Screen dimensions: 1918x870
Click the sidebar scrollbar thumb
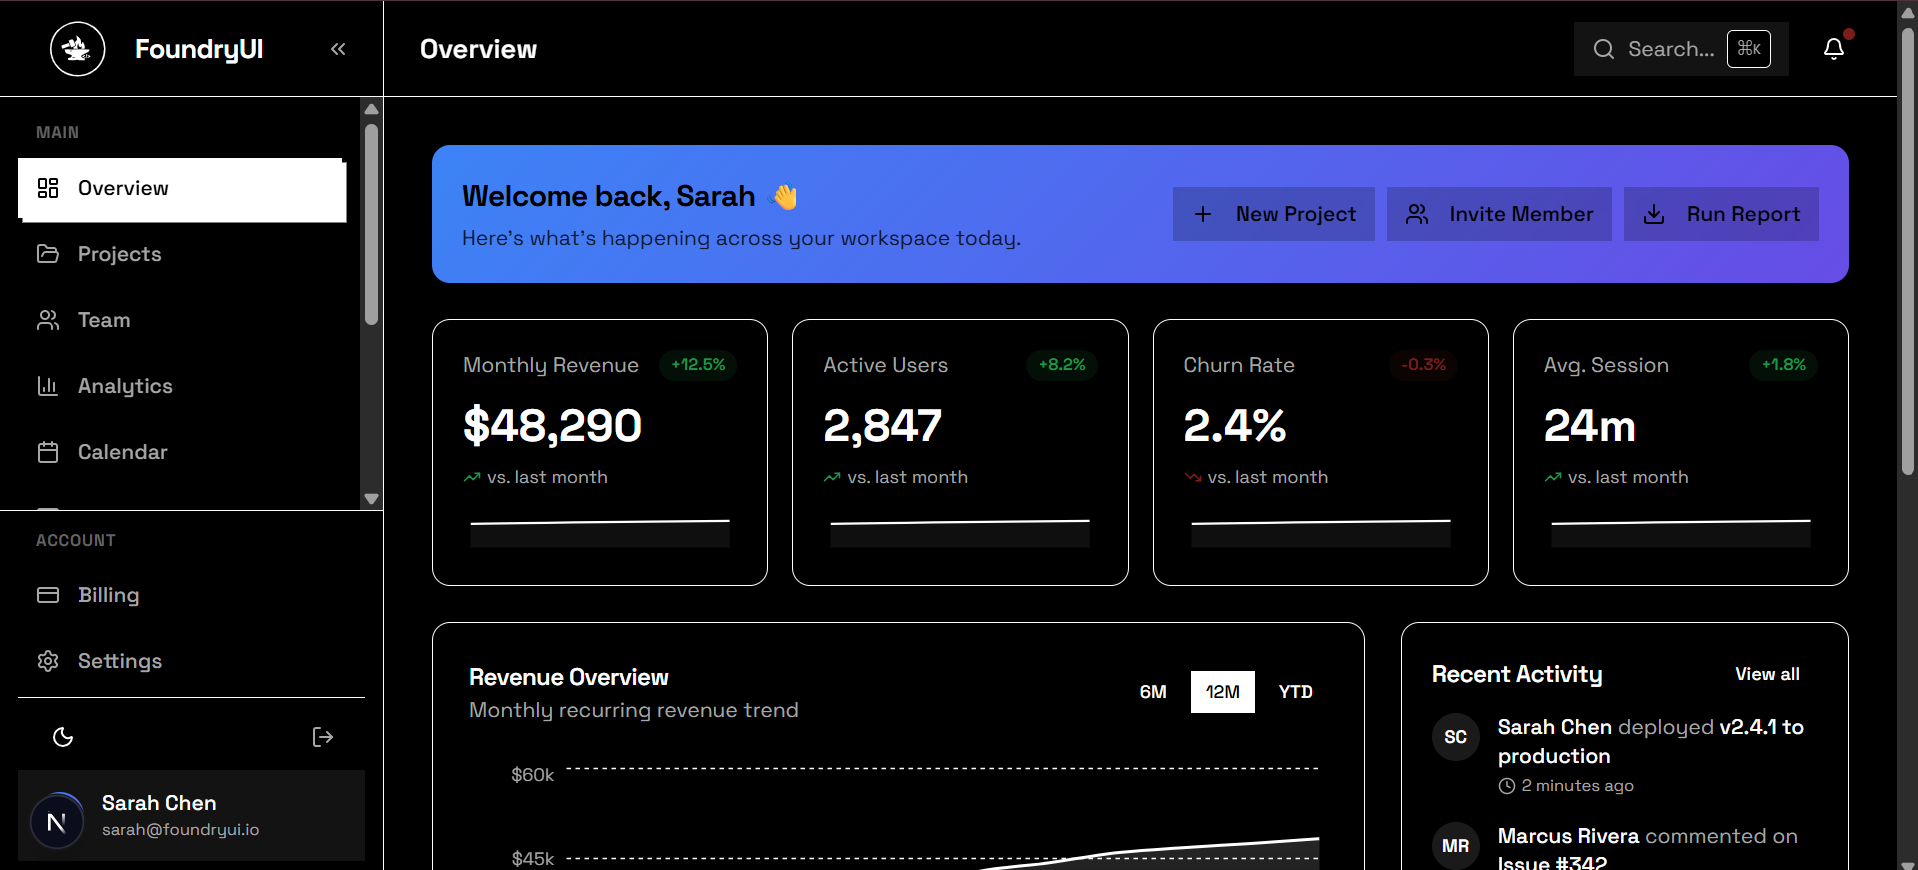(372, 224)
